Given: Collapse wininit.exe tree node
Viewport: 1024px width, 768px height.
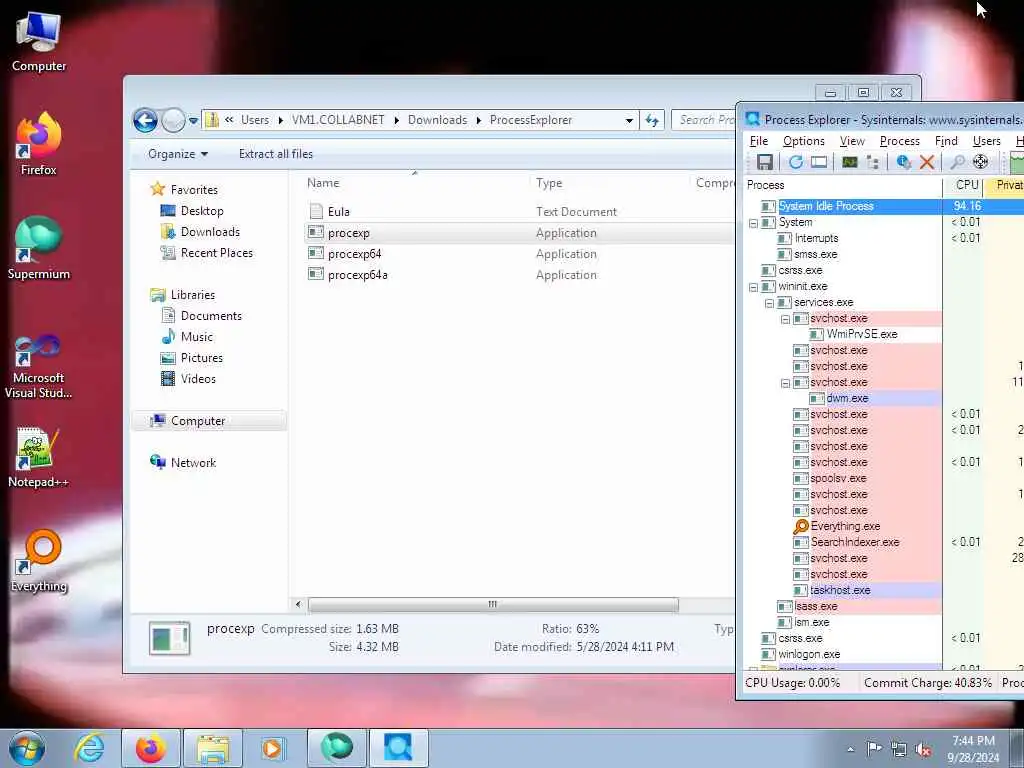Looking at the screenshot, I should click(753, 287).
